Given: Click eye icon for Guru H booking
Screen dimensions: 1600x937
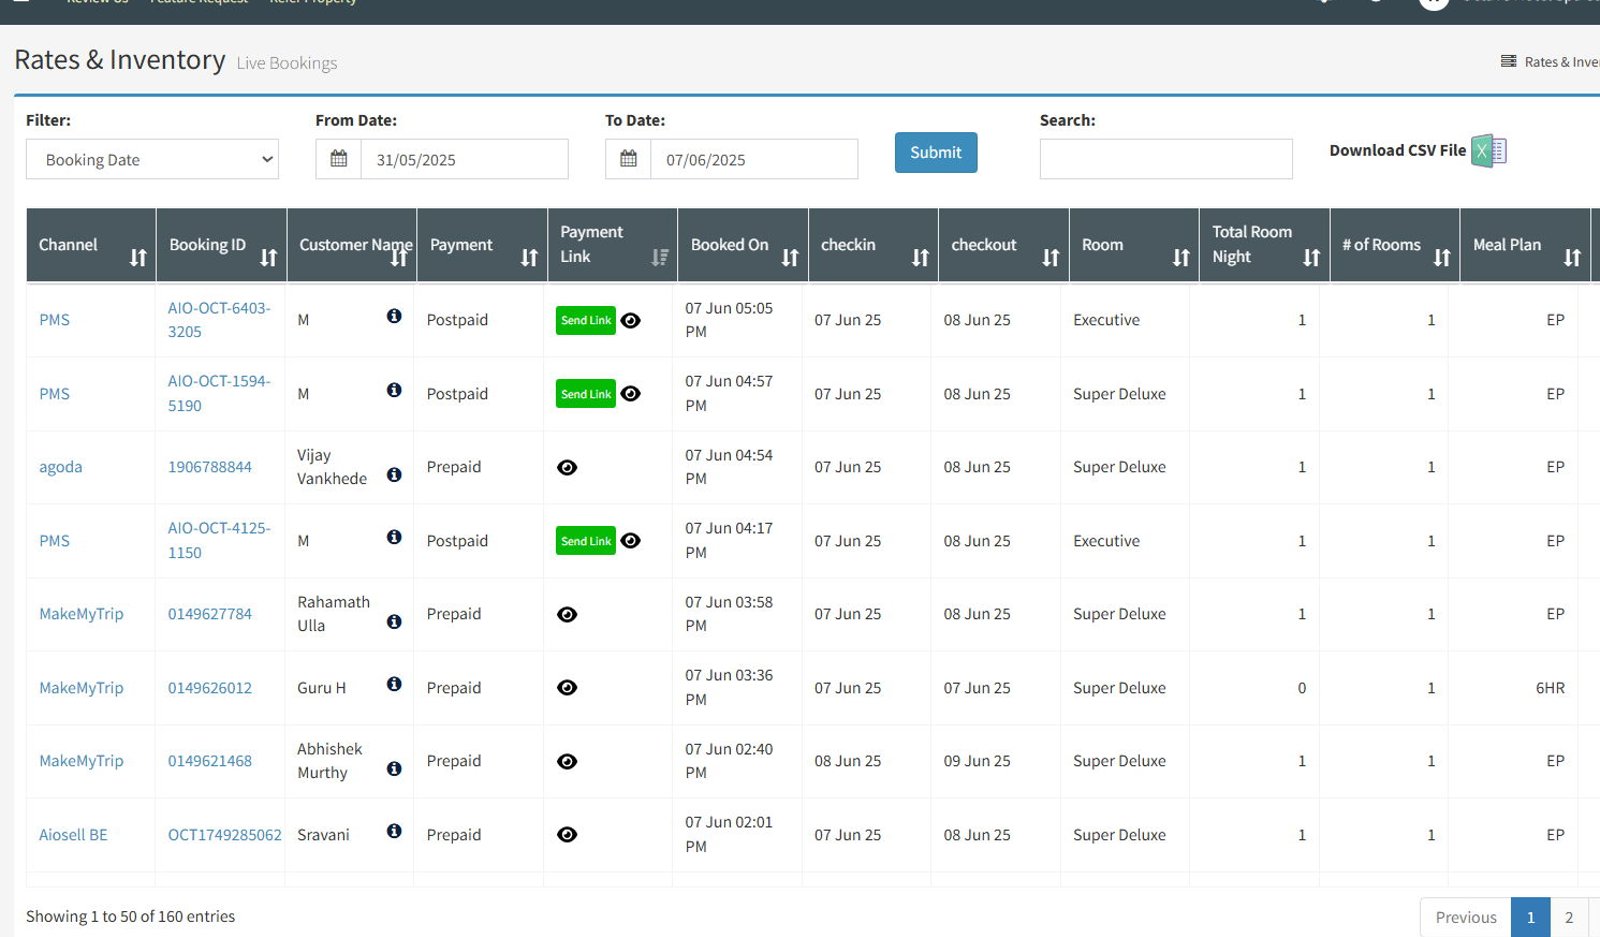Looking at the screenshot, I should [x=567, y=688].
